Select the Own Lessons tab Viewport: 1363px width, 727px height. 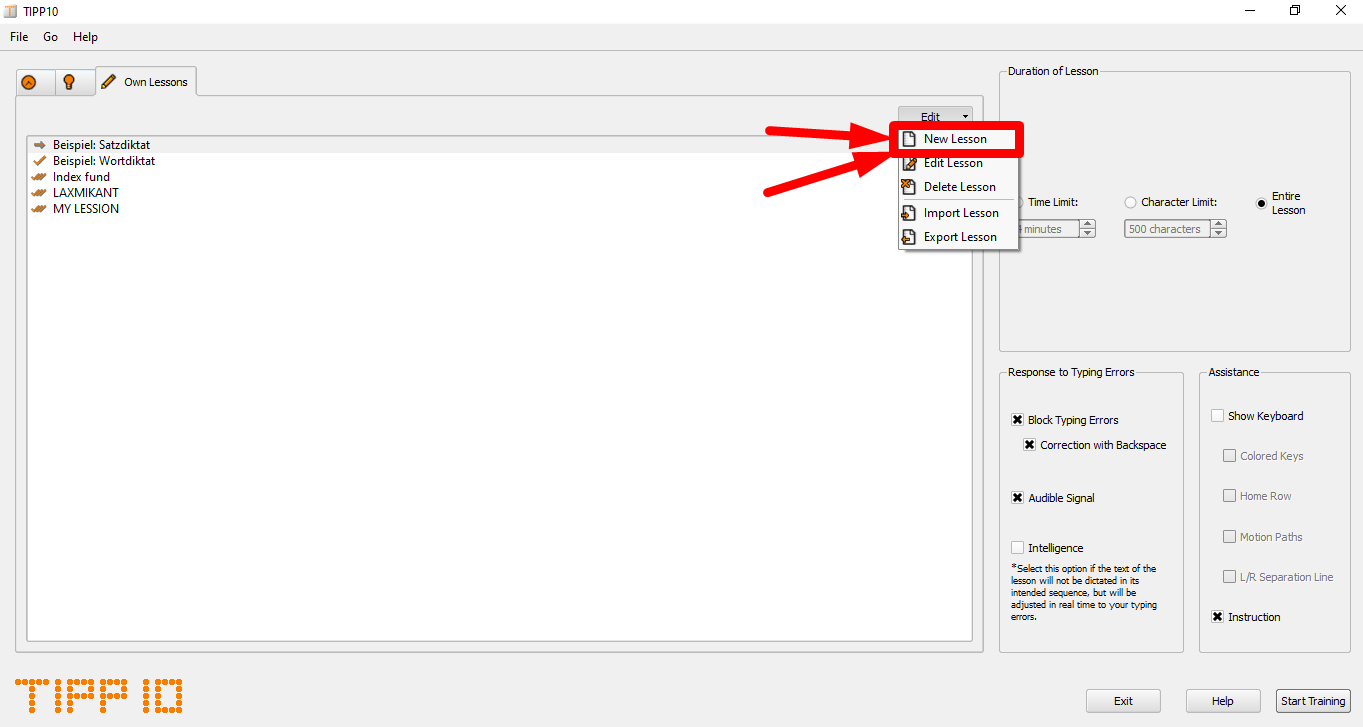(x=145, y=82)
